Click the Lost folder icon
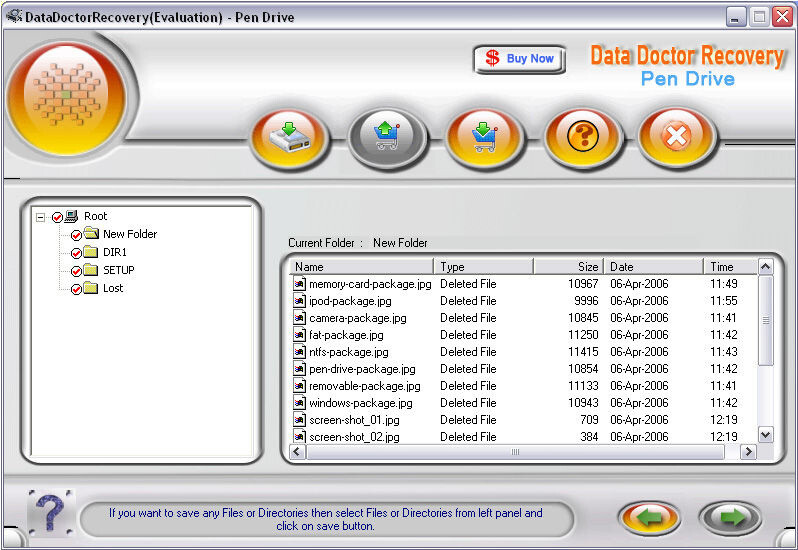Viewport: 798px width, 550px height. coord(91,288)
